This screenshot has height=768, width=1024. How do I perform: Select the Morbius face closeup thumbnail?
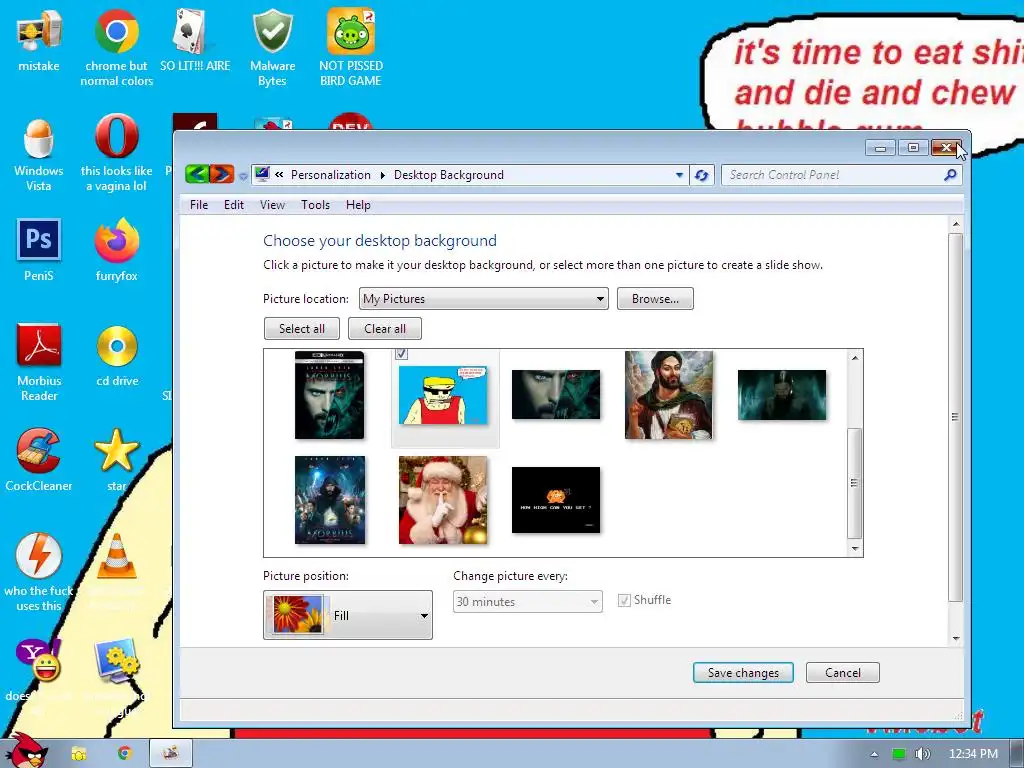[x=556, y=394]
